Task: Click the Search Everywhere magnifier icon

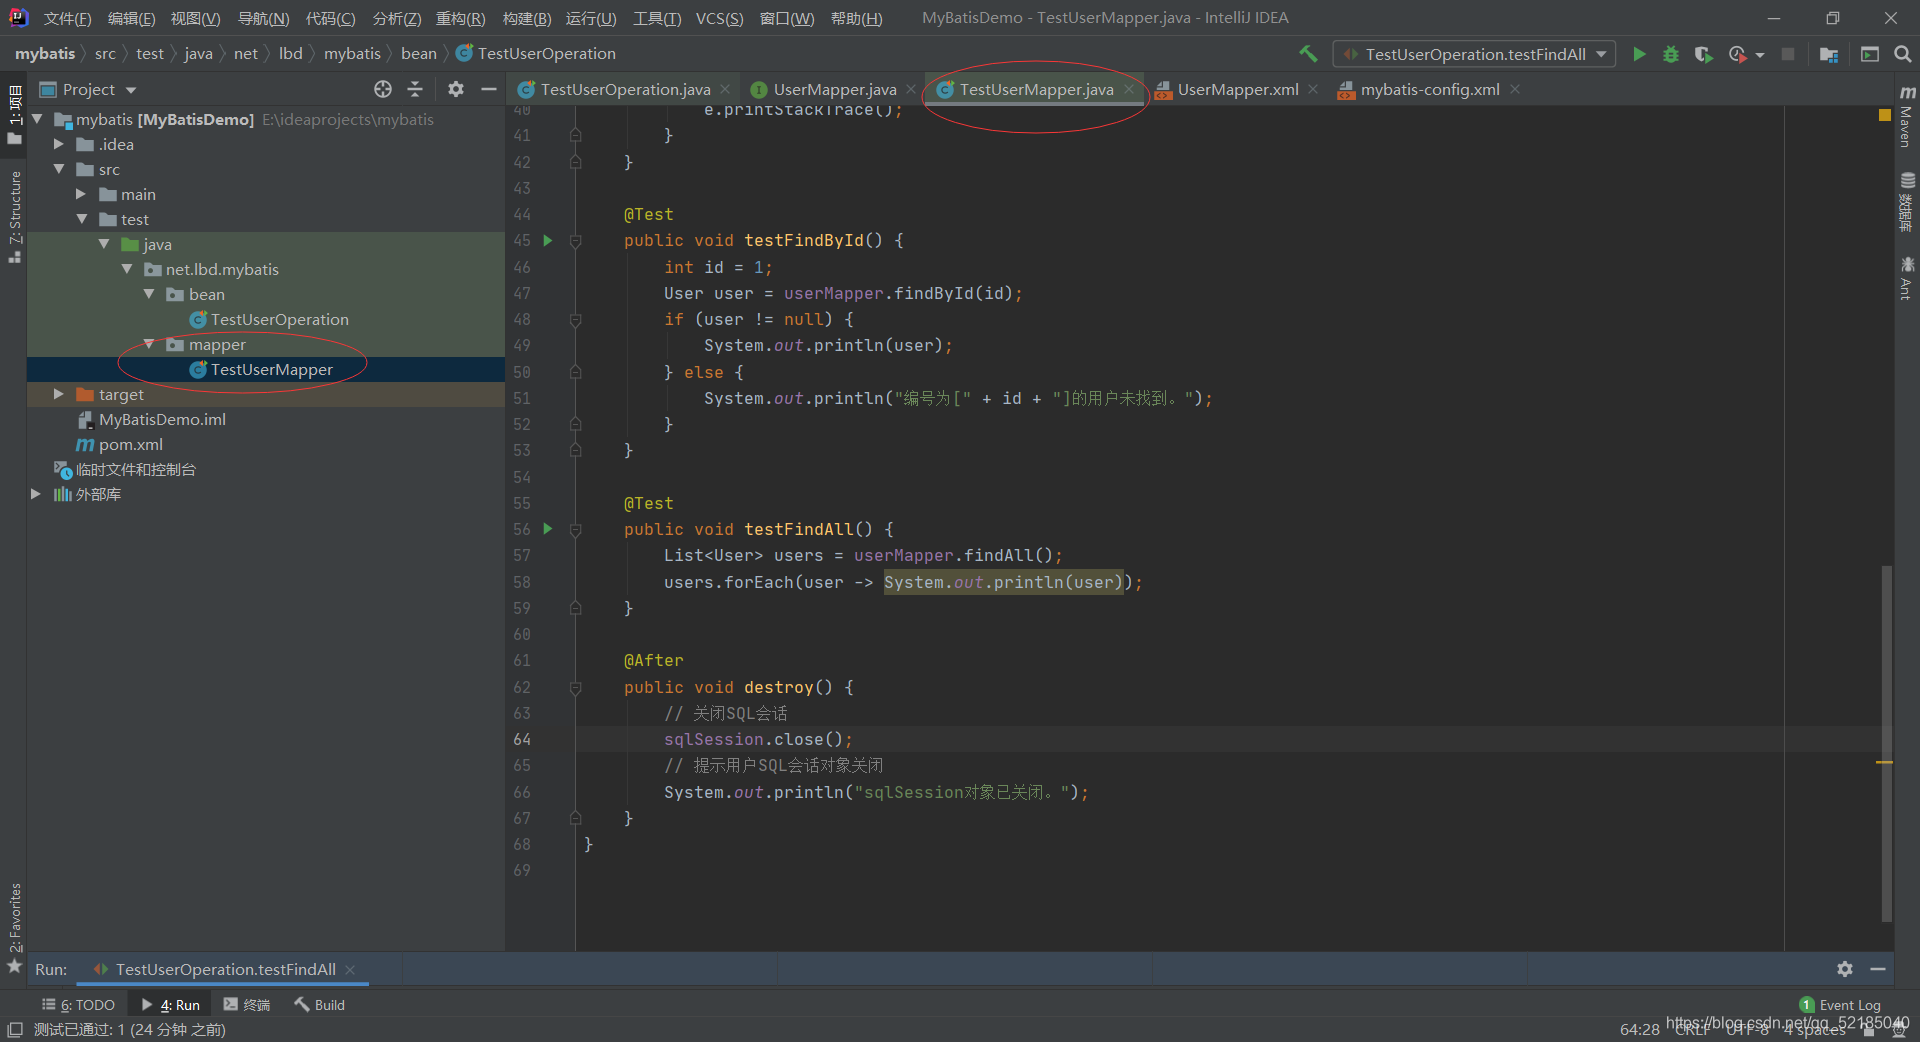Action: pos(1902,54)
